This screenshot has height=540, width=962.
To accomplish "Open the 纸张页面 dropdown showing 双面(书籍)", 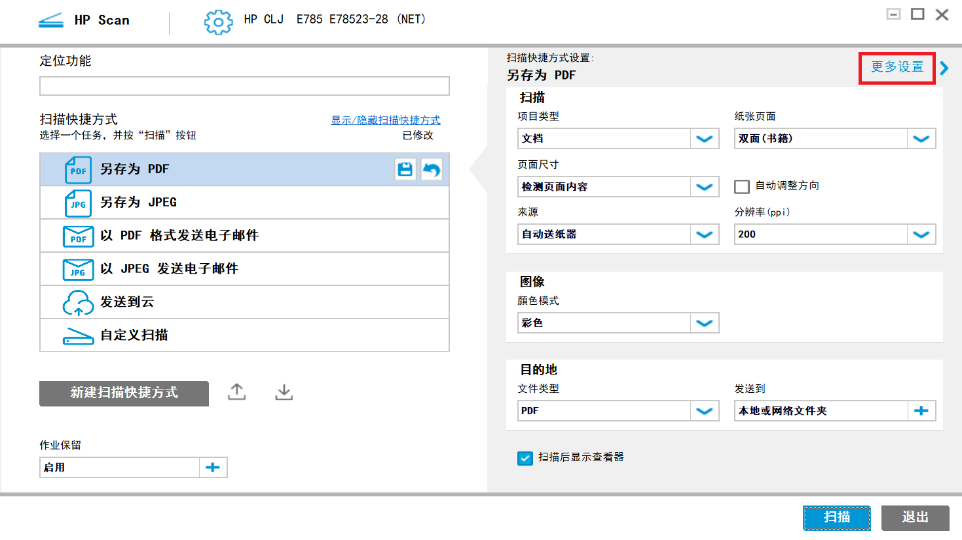I will pos(834,139).
